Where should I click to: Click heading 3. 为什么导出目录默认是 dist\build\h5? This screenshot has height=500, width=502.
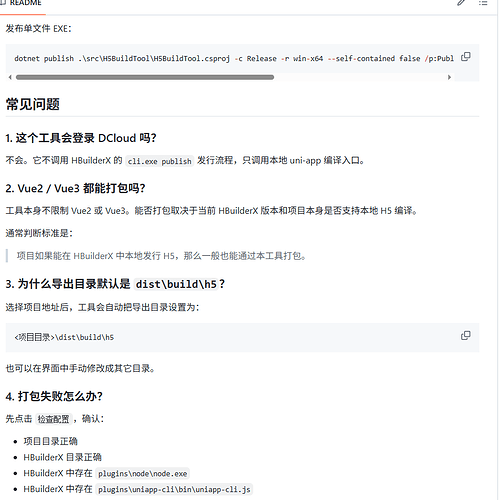[x=115, y=284]
